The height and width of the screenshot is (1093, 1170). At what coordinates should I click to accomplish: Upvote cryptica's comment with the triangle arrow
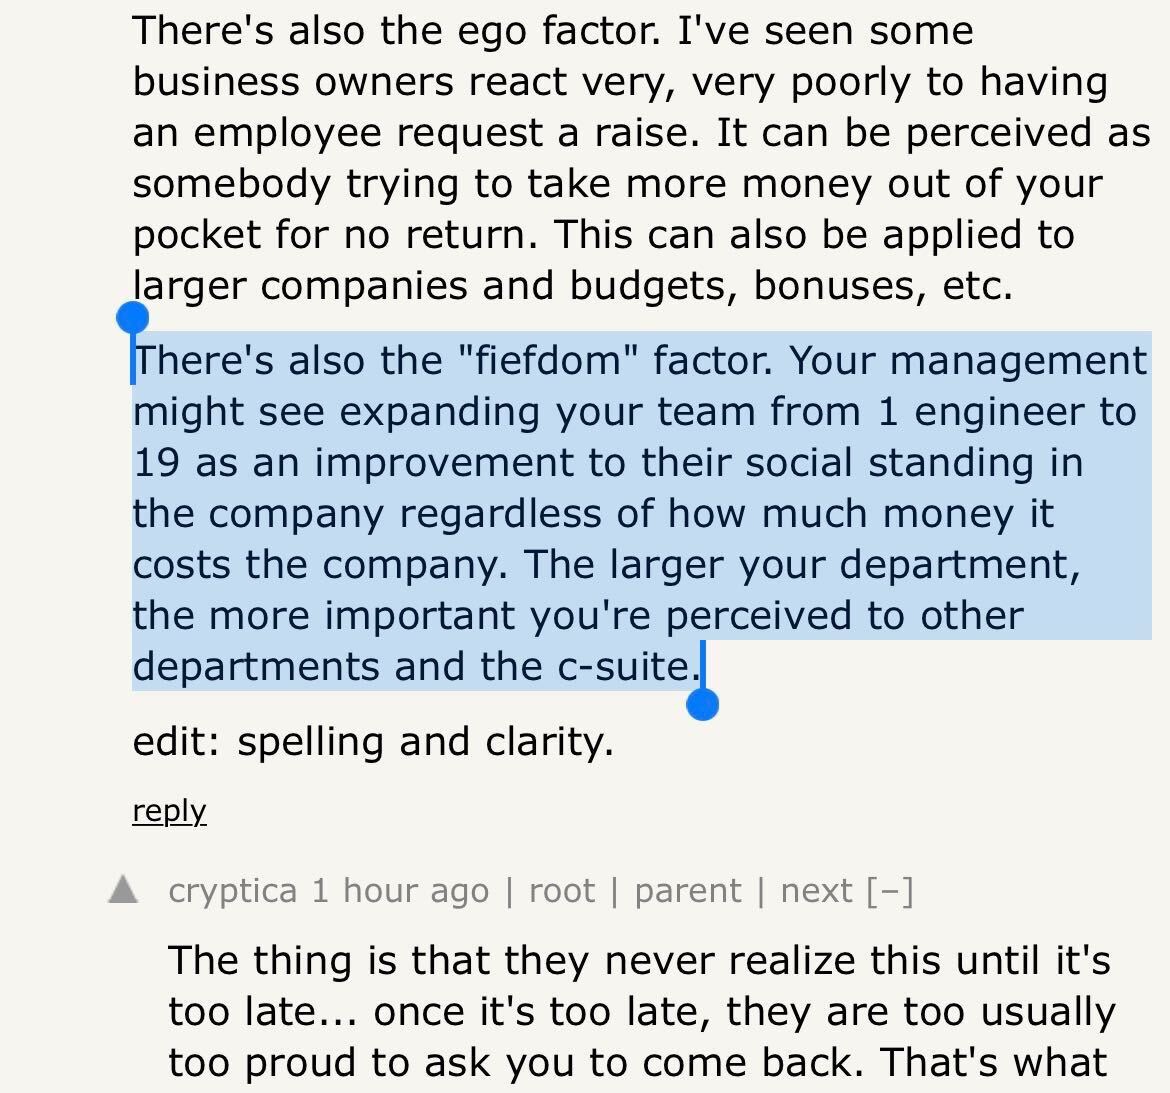(x=123, y=890)
